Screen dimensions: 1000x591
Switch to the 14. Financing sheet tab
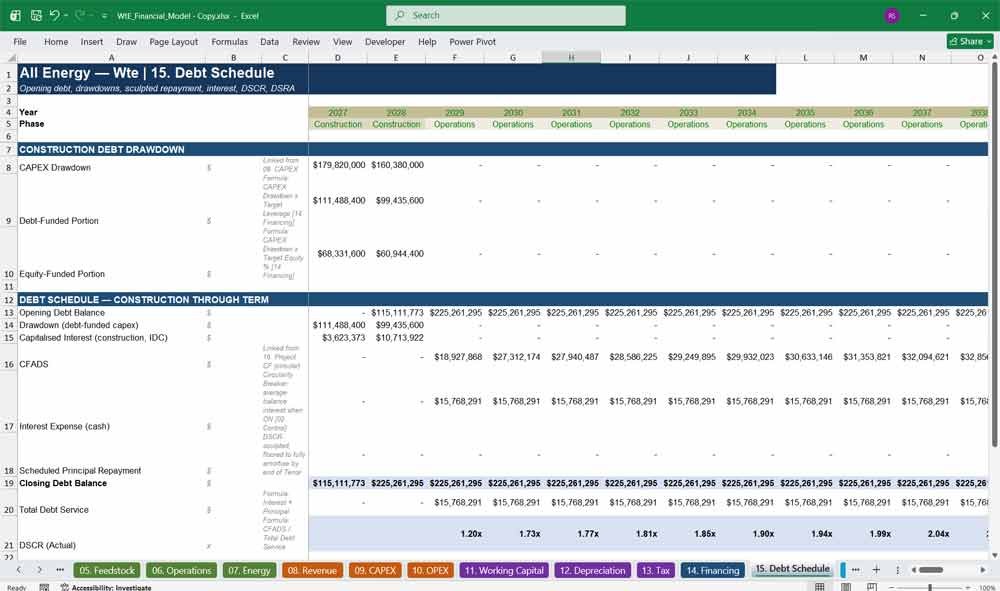[x=712, y=570]
